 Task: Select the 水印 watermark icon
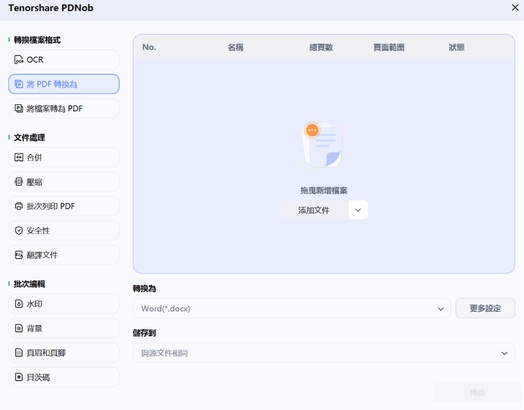(19, 304)
